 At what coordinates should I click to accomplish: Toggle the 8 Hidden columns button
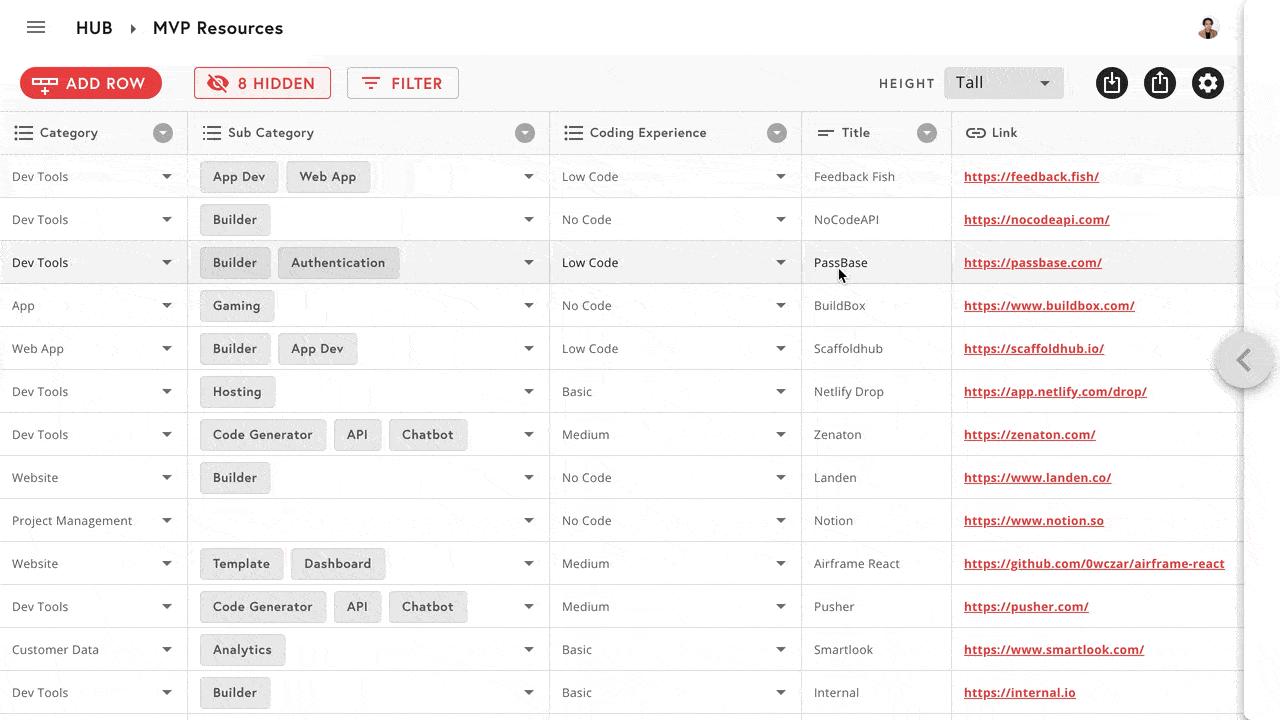pyautogui.click(x=262, y=83)
